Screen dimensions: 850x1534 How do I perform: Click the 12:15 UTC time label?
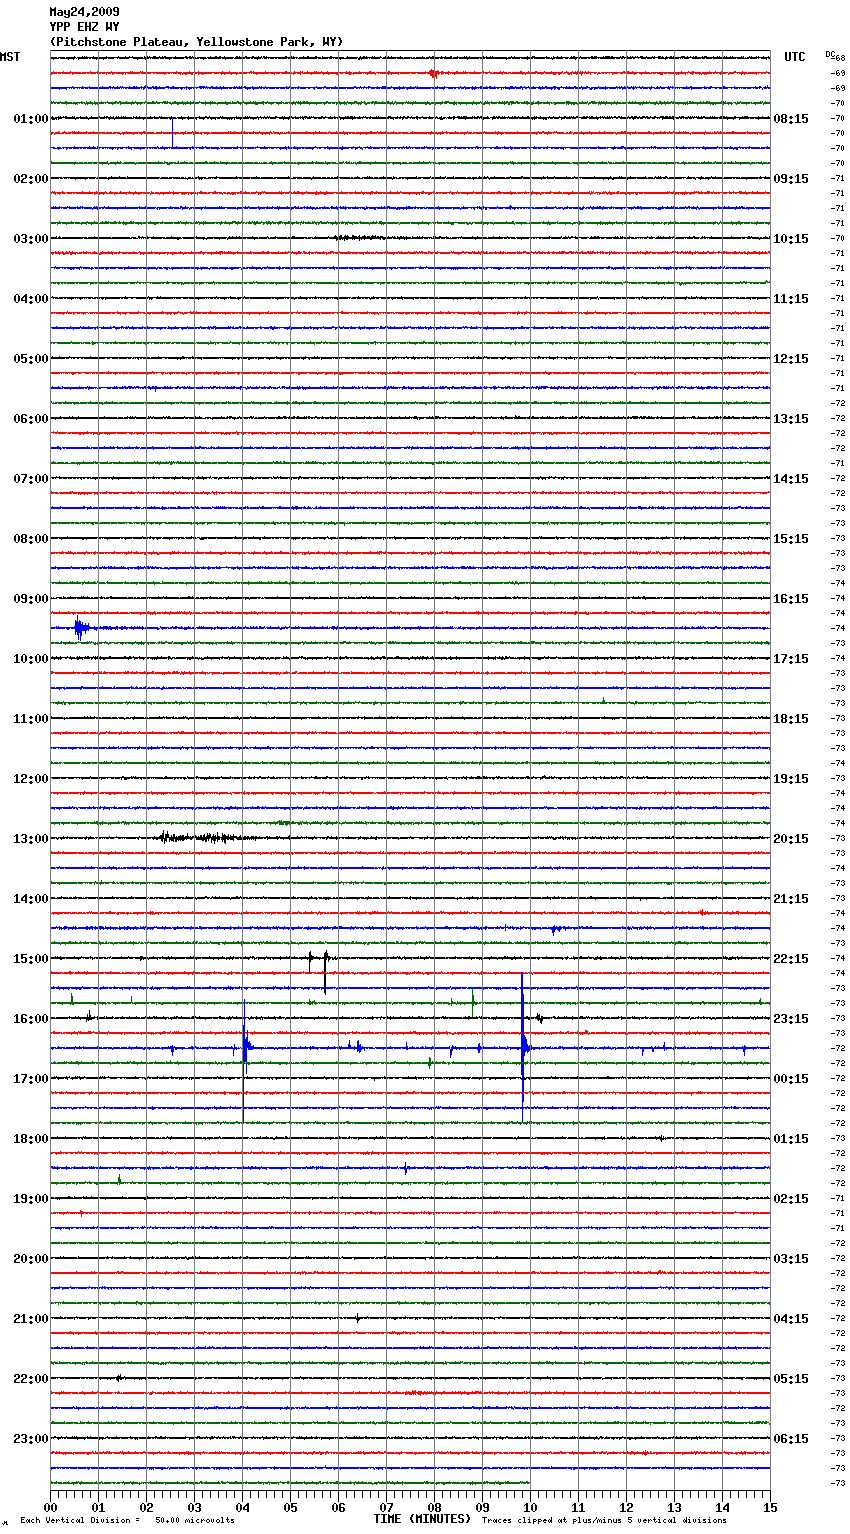tap(791, 359)
